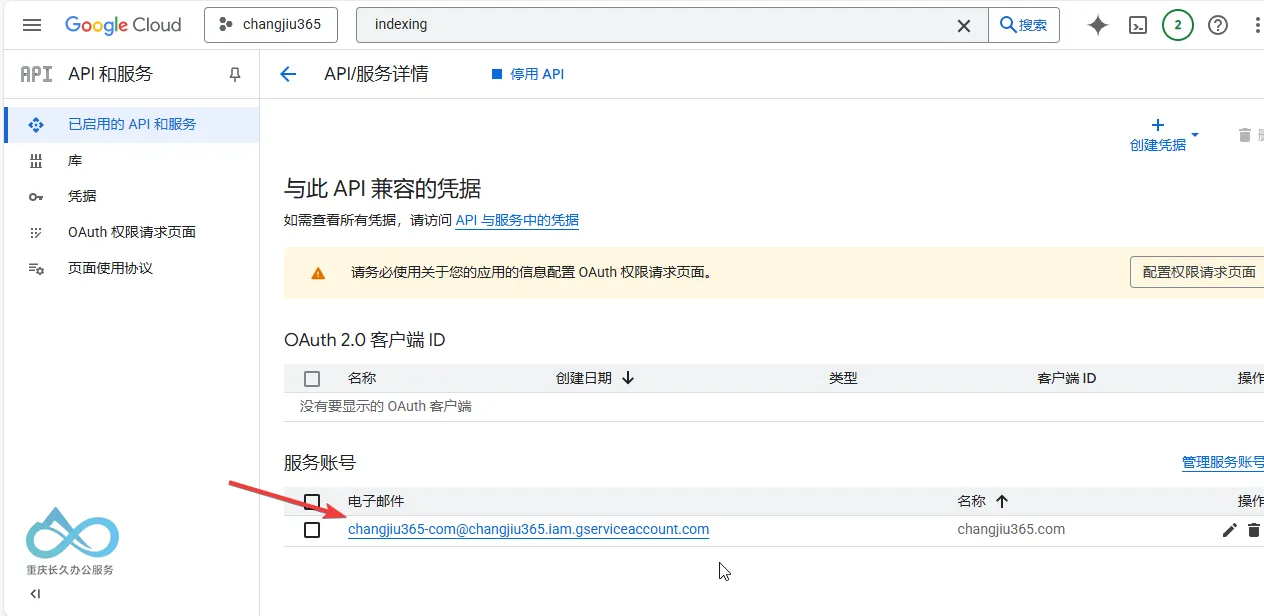Pin the API 和服务 sidebar

(235, 74)
